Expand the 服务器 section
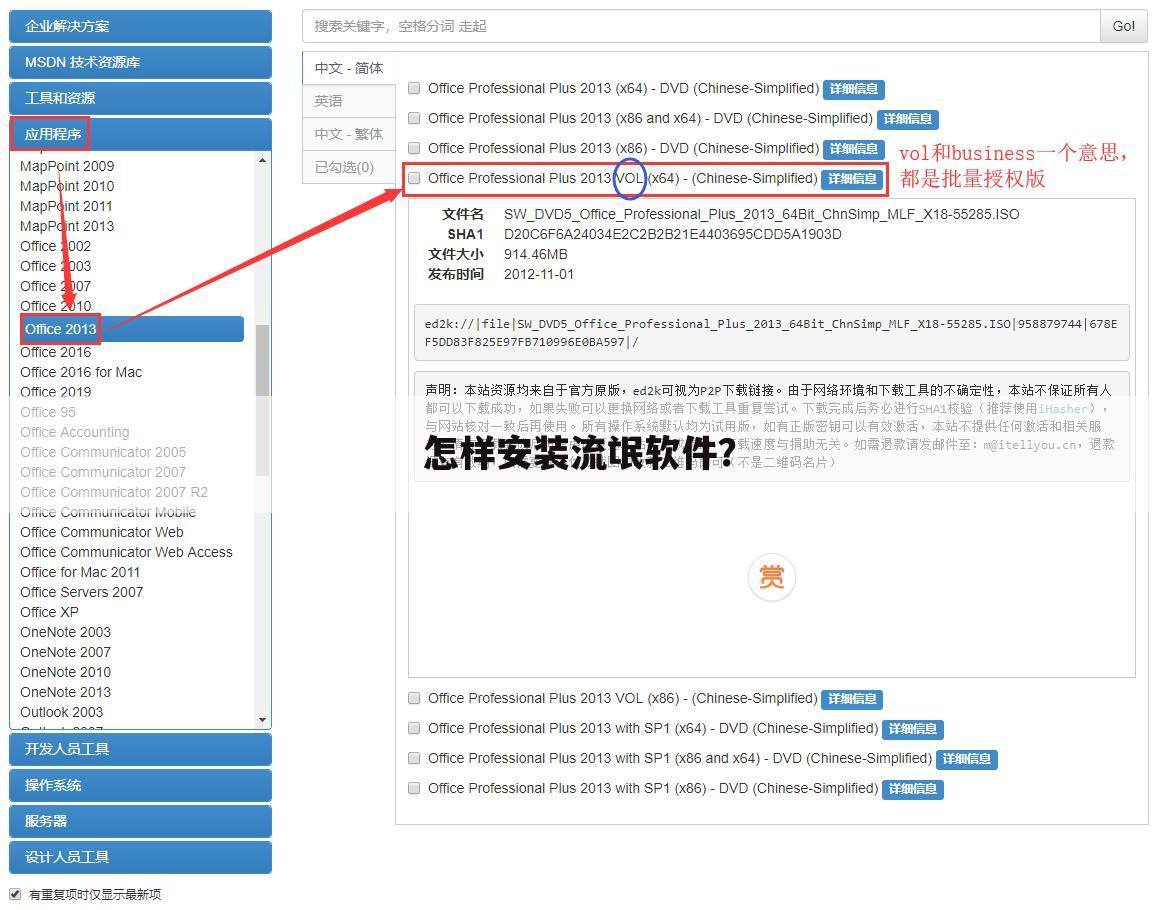Viewport: 1158px width, 910px height. [140, 821]
